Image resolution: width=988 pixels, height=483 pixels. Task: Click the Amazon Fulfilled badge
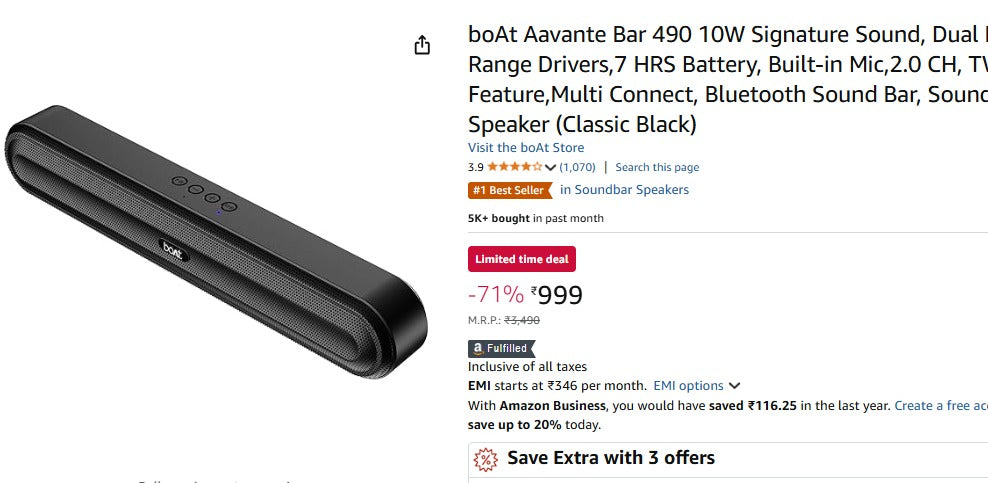[498, 348]
